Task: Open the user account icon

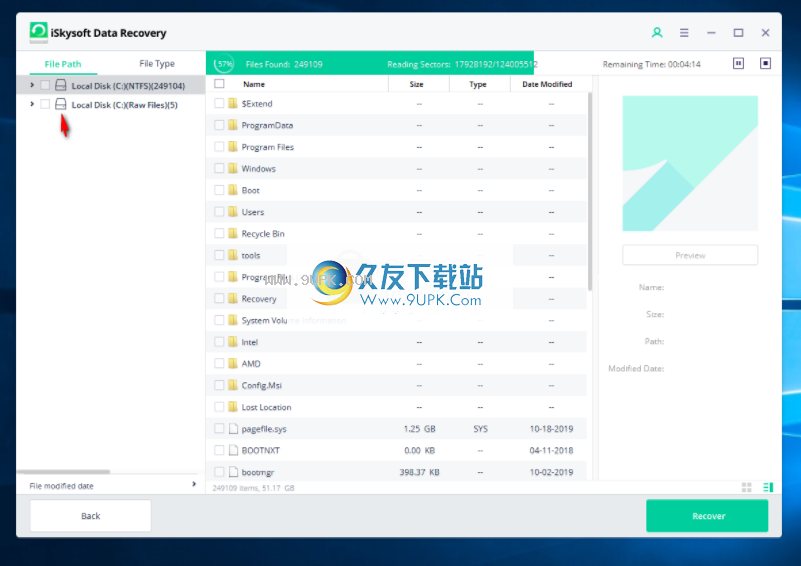Action: coord(657,33)
